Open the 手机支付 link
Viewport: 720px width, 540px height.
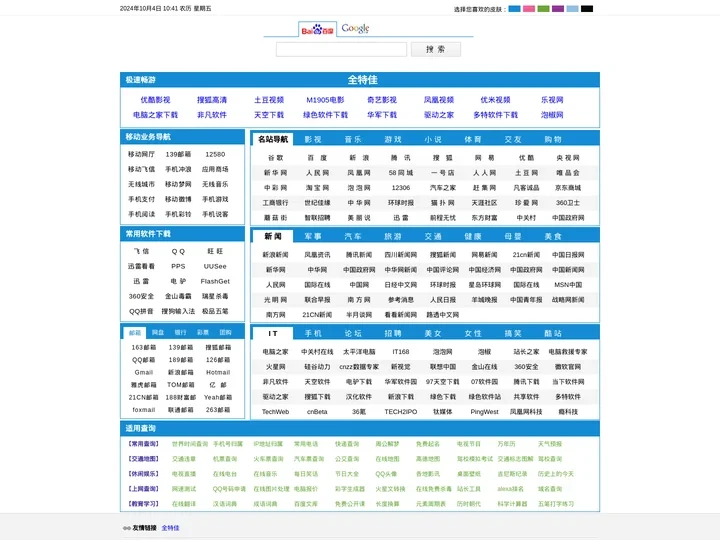coord(141,199)
